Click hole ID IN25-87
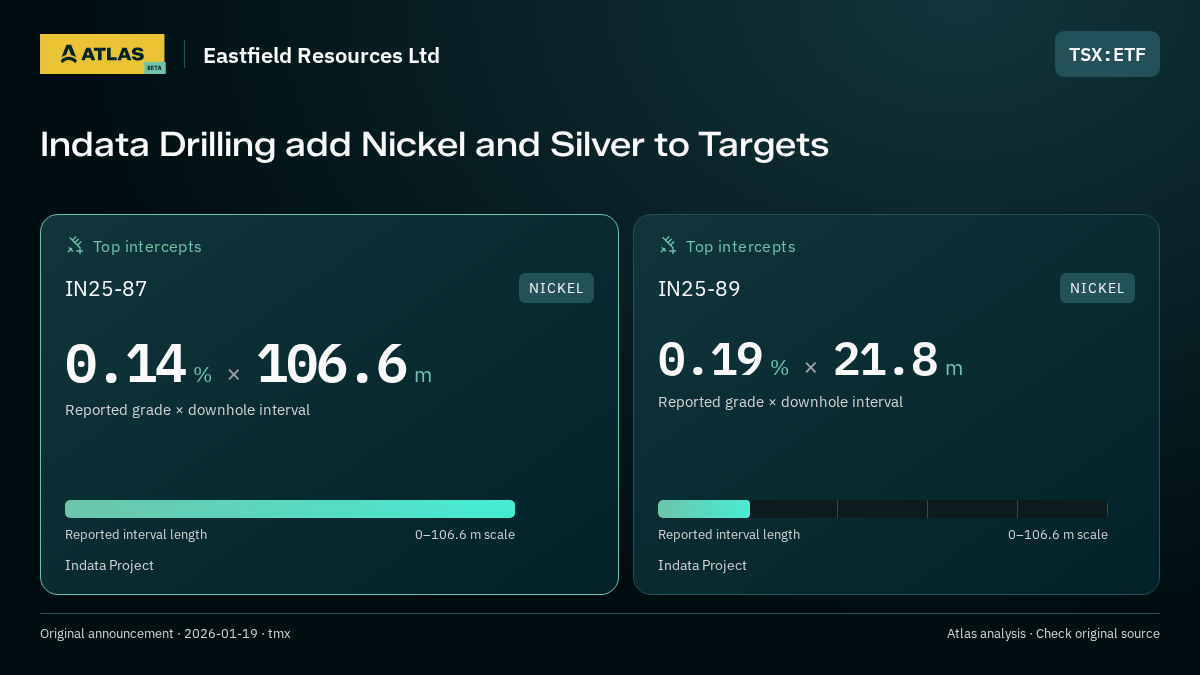This screenshot has width=1200, height=675. point(106,289)
